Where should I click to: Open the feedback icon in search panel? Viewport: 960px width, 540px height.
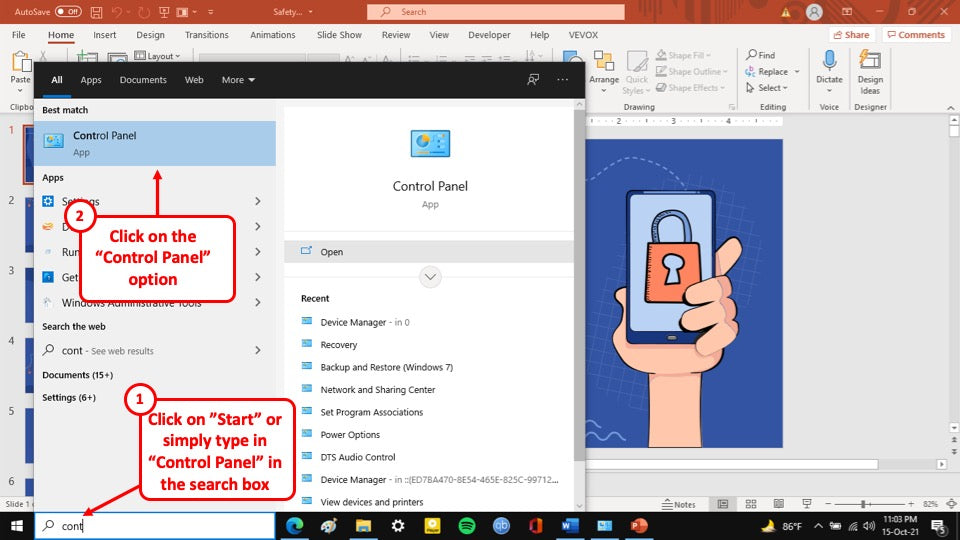pyautogui.click(x=534, y=80)
